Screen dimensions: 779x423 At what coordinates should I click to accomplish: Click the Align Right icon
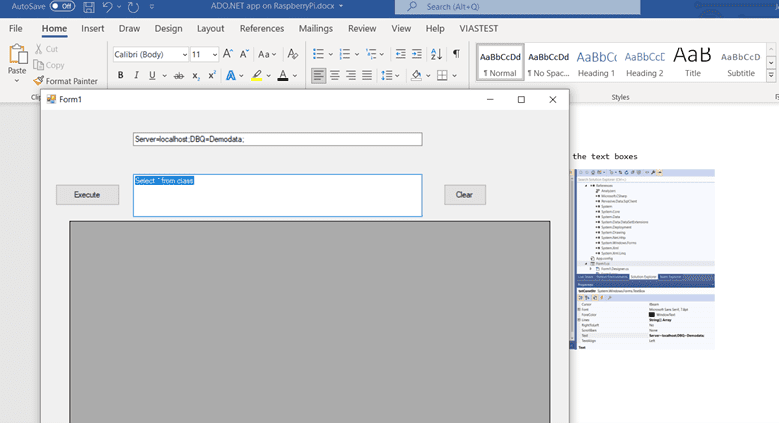pyautogui.click(x=351, y=76)
